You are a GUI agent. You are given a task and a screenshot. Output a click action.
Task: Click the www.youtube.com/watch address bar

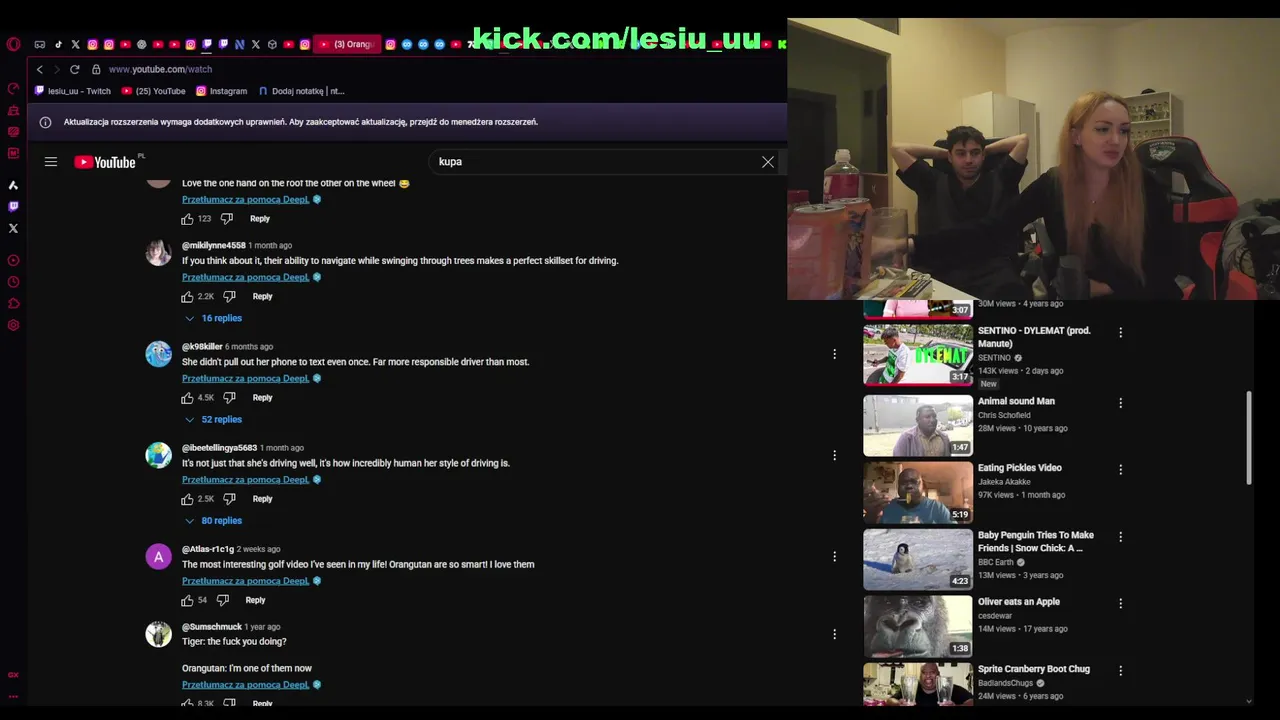pyautogui.click(x=160, y=70)
